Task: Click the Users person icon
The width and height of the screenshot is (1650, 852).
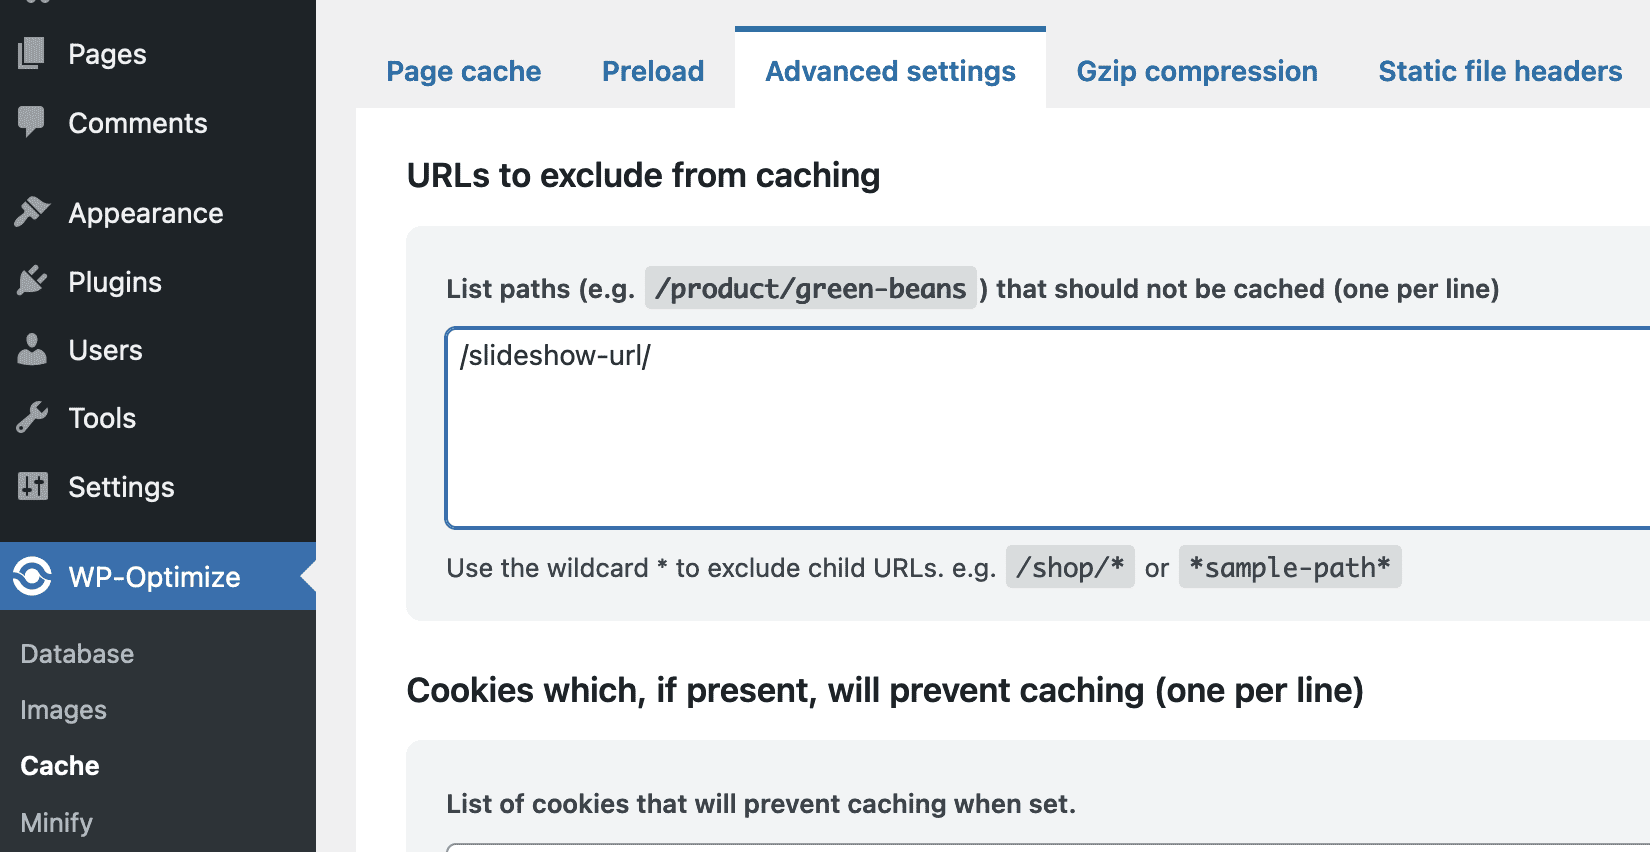Action: pyautogui.click(x=32, y=349)
